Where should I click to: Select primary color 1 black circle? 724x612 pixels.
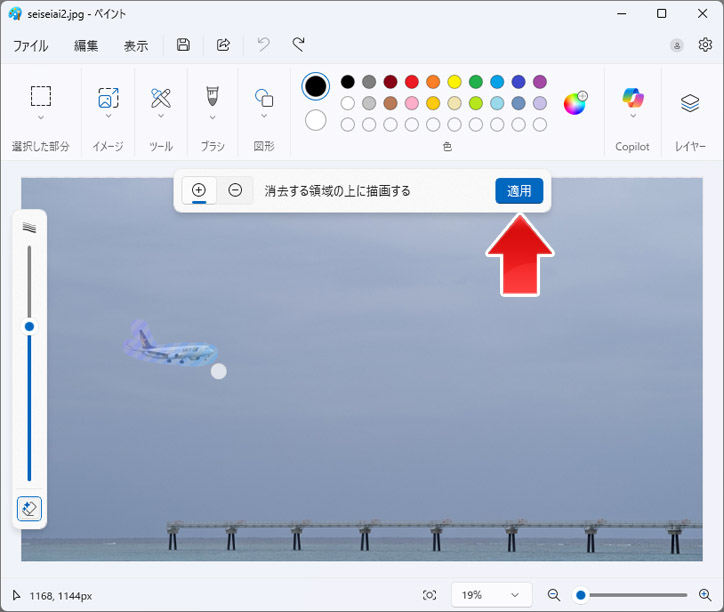pyautogui.click(x=315, y=86)
